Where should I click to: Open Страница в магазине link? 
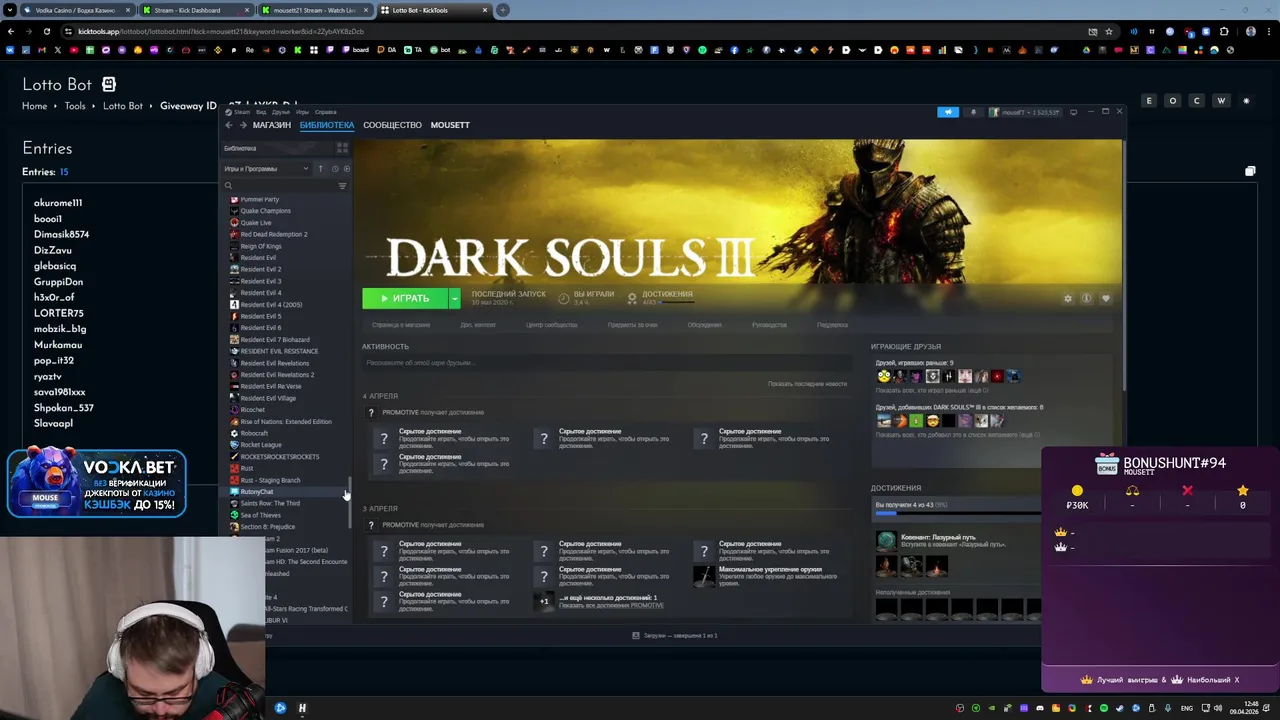pos(401,325)
